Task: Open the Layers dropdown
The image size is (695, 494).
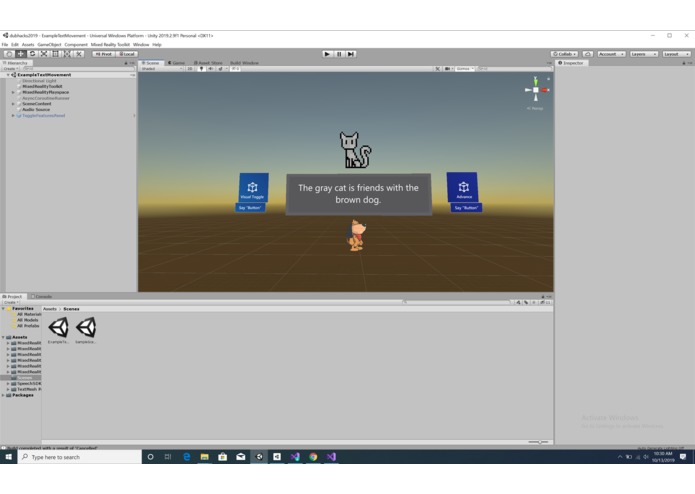Action: click(x=644, y=54)
